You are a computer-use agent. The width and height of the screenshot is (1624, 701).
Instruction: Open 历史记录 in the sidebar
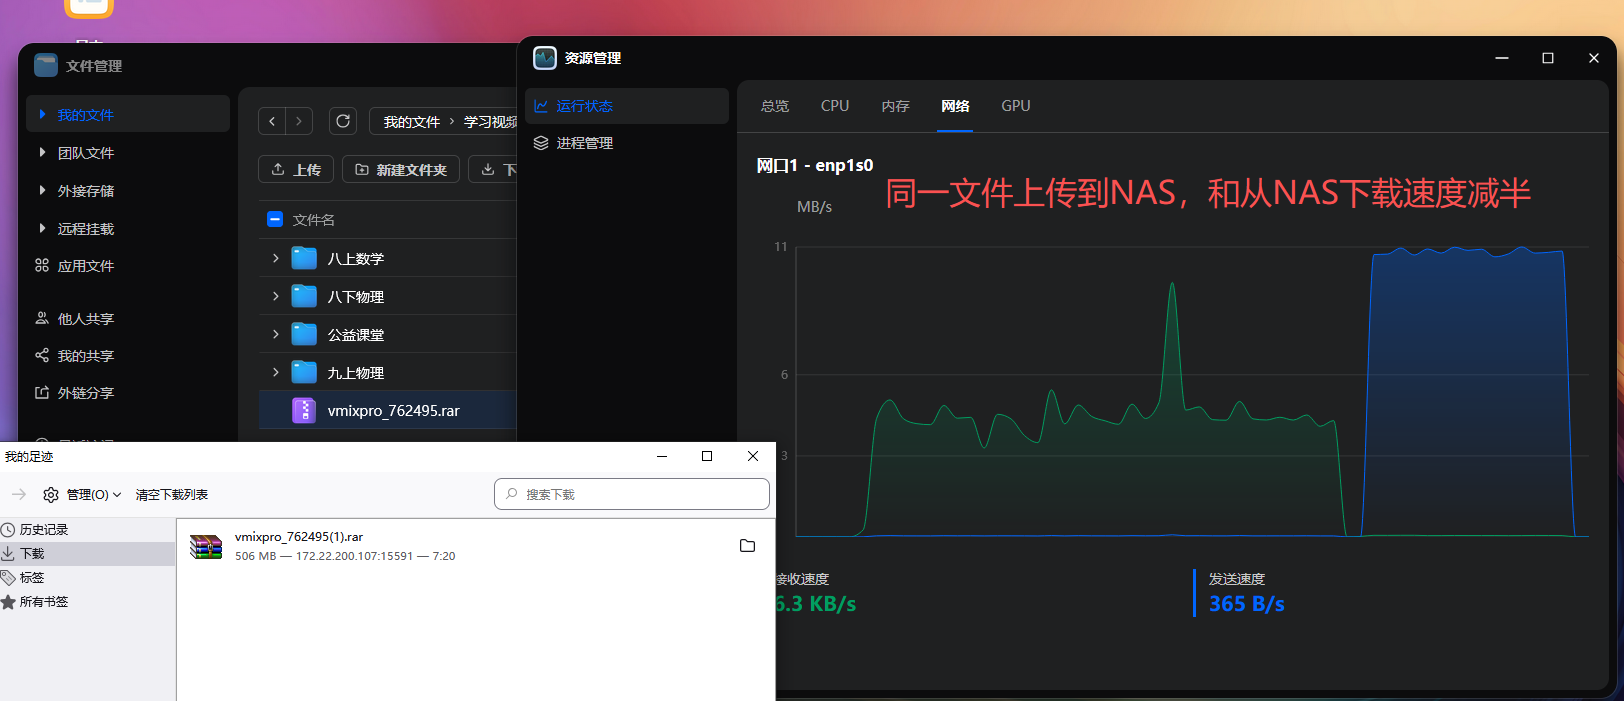pyautogui.click(x=43, y=530)
